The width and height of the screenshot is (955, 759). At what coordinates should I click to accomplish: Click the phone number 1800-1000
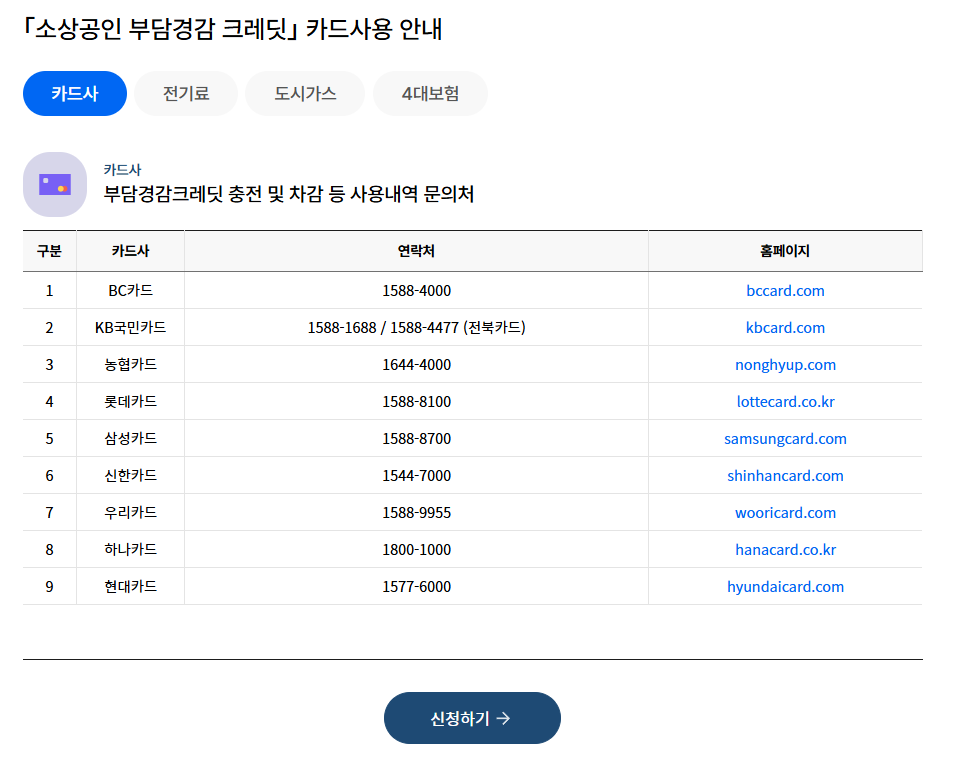point(417,549)
